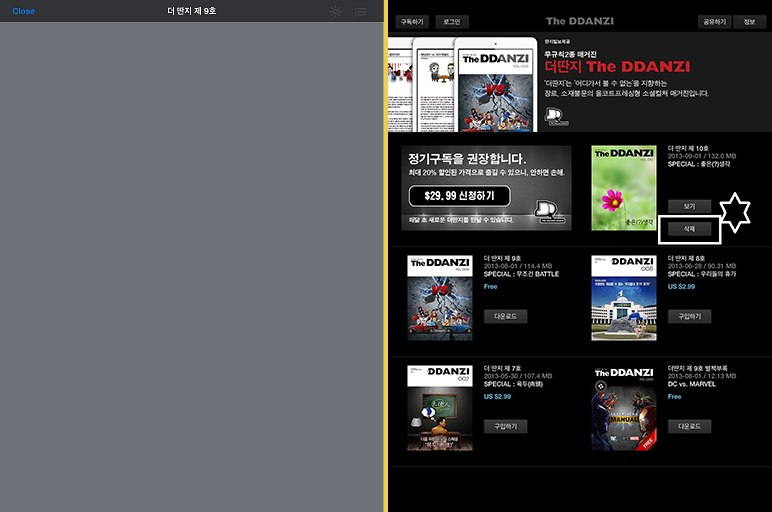Click the '더 딴지 제 7호' issue title

pyautogui.click(x=502, y=368)
